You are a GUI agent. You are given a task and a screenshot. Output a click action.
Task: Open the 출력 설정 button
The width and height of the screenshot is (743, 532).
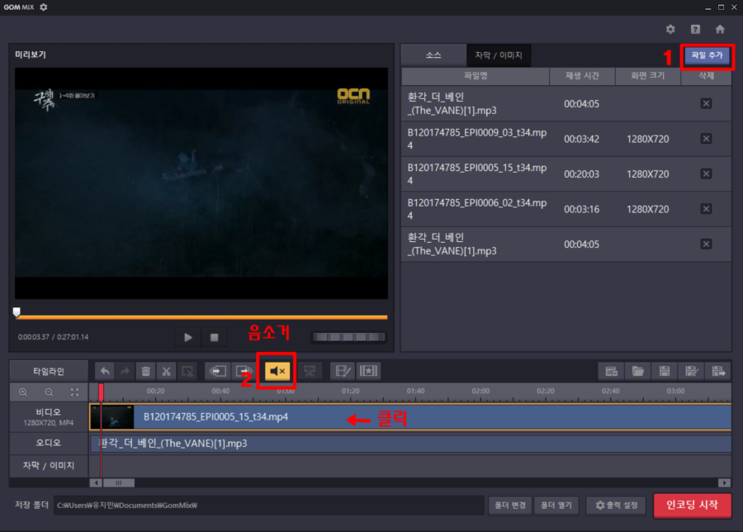[616, 505]
